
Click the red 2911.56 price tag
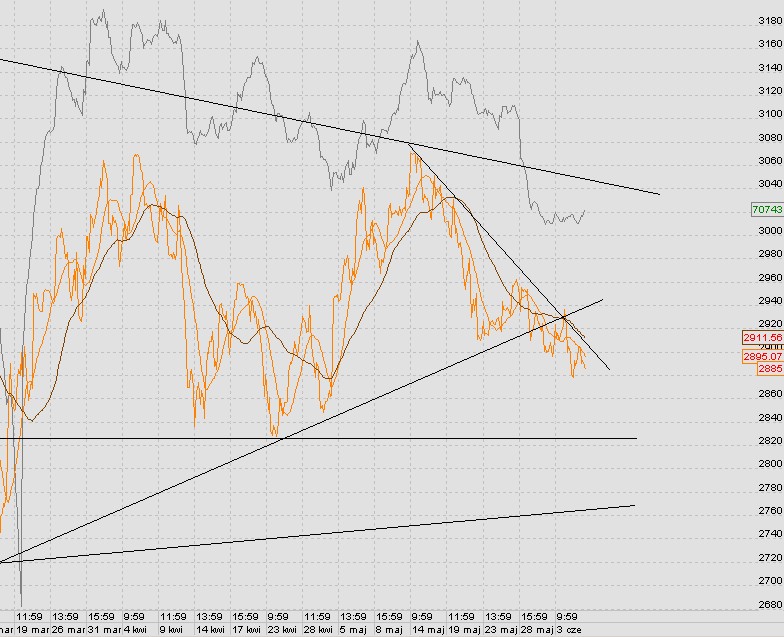click(x=764, y=338)
